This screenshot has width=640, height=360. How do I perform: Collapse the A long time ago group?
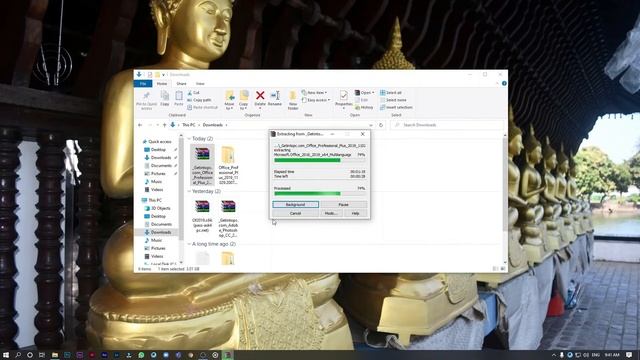pyautogui.click(x=189, y=244)
